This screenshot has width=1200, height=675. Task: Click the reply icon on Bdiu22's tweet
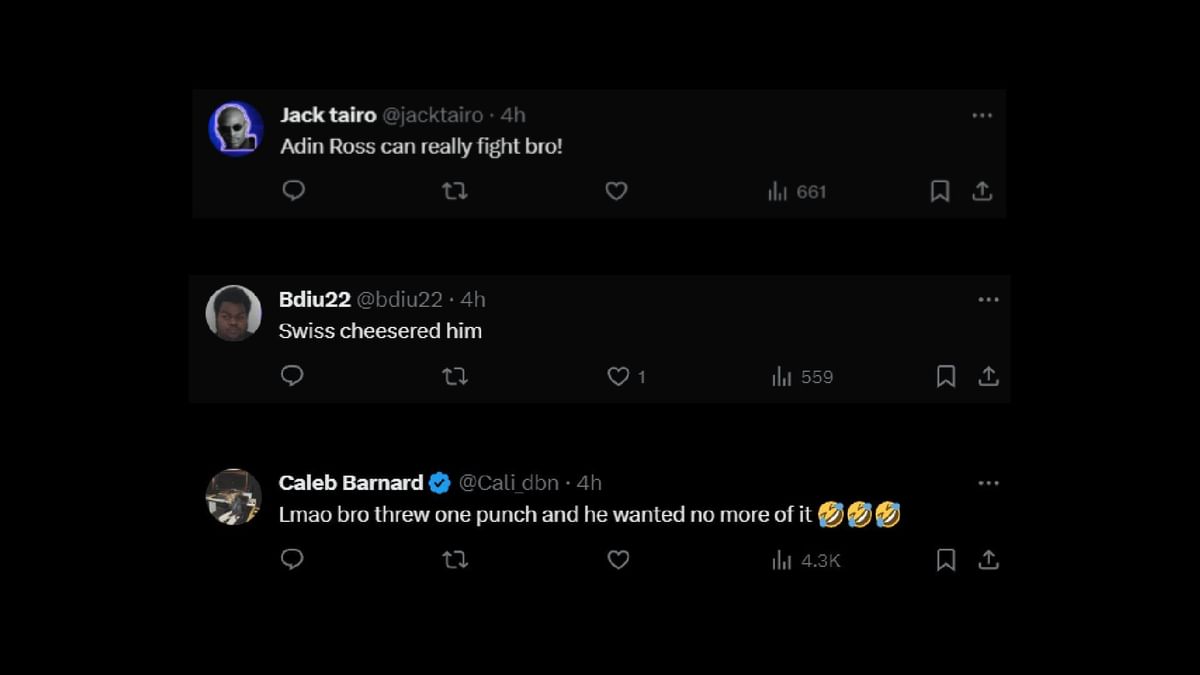[291, 376]
